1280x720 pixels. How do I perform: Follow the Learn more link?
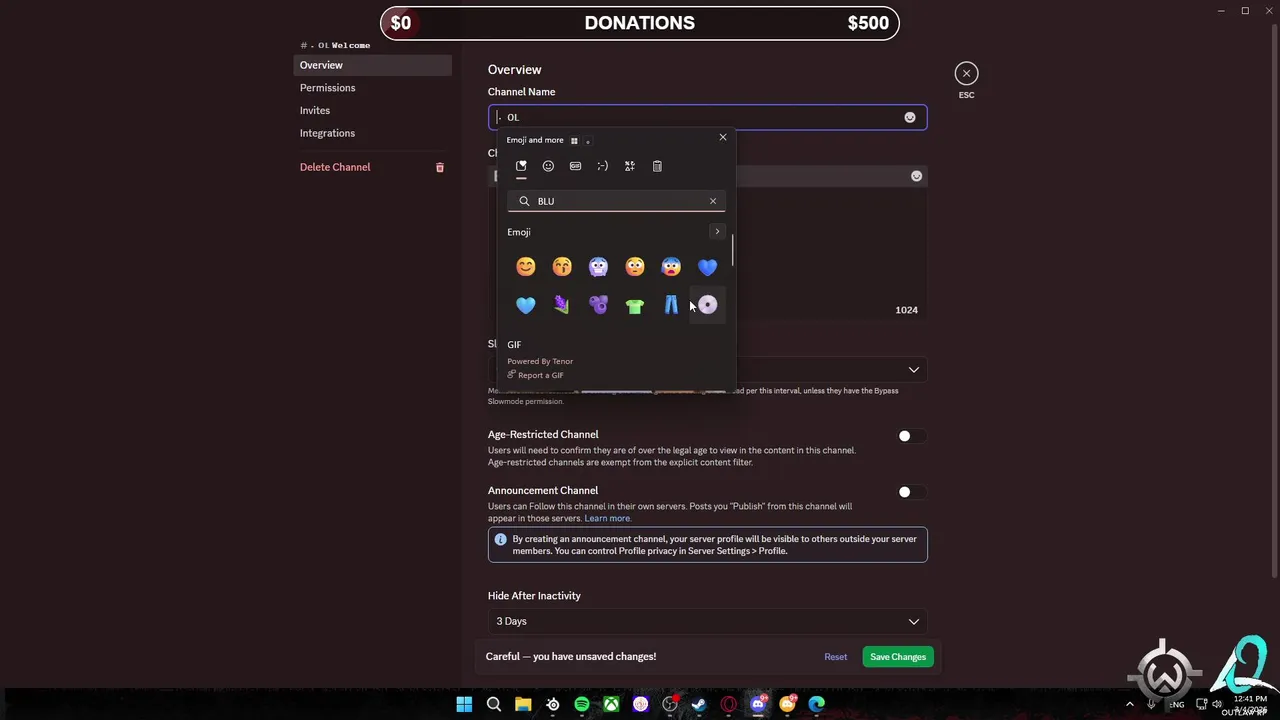(x=608, y=518)
